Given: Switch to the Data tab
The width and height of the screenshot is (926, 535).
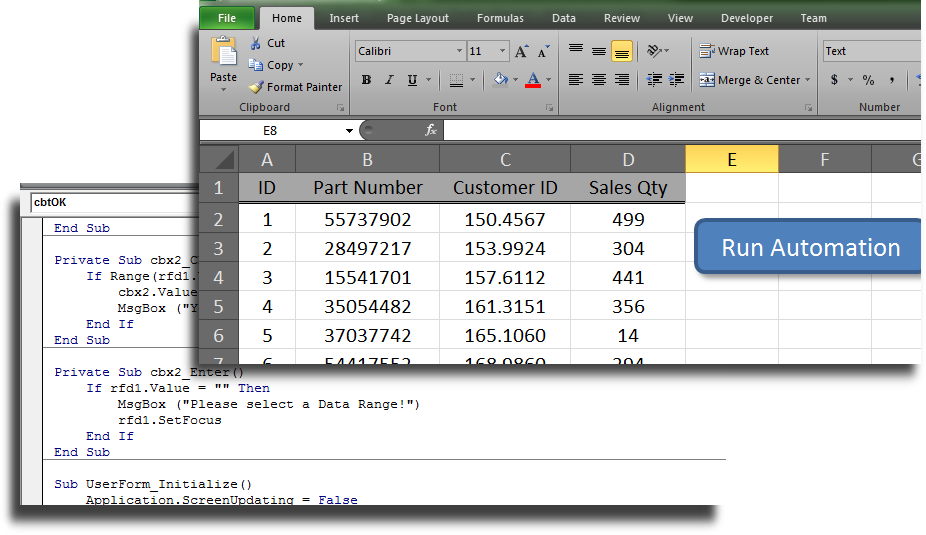Looking at the screenshot, I should [x=563, y=18].
